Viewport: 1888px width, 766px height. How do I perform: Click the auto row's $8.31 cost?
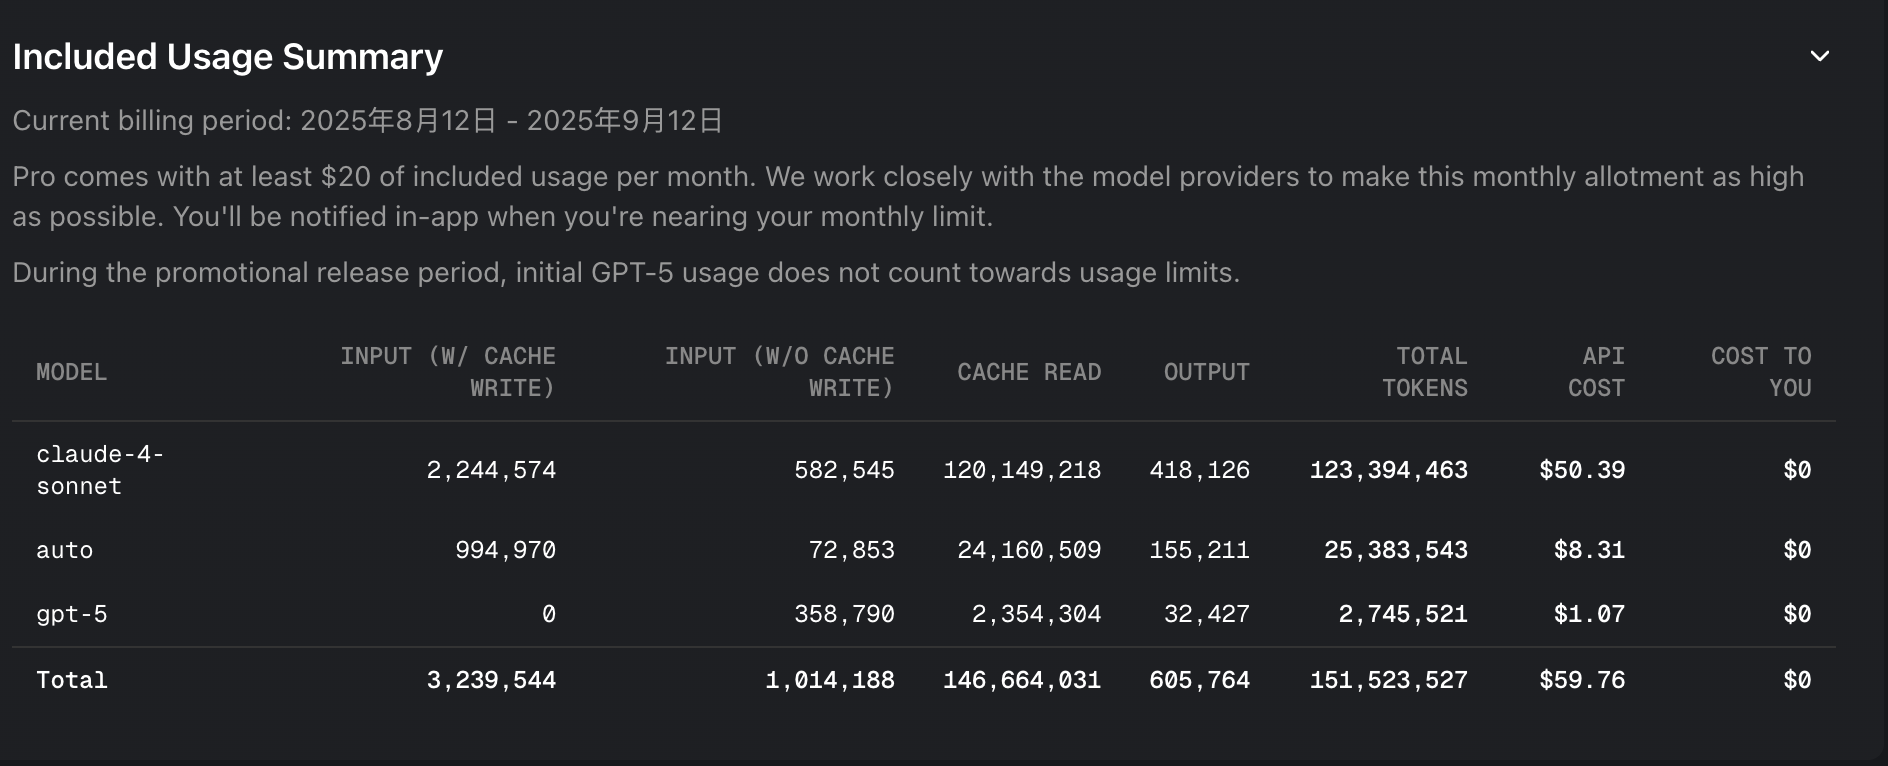pyautogui.click(x=1589, y=550)
